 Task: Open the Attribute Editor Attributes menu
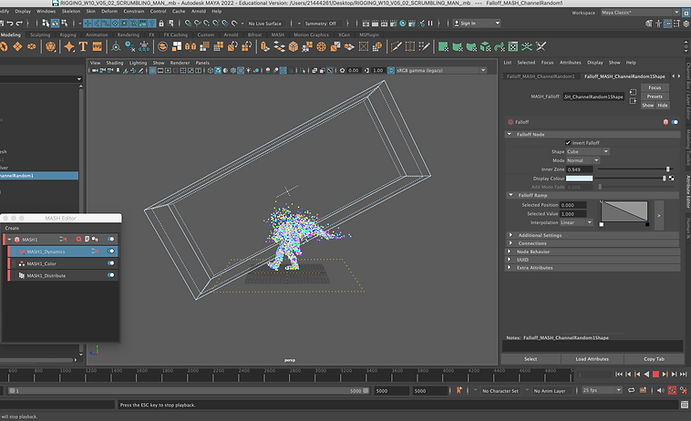coord(570,63)
